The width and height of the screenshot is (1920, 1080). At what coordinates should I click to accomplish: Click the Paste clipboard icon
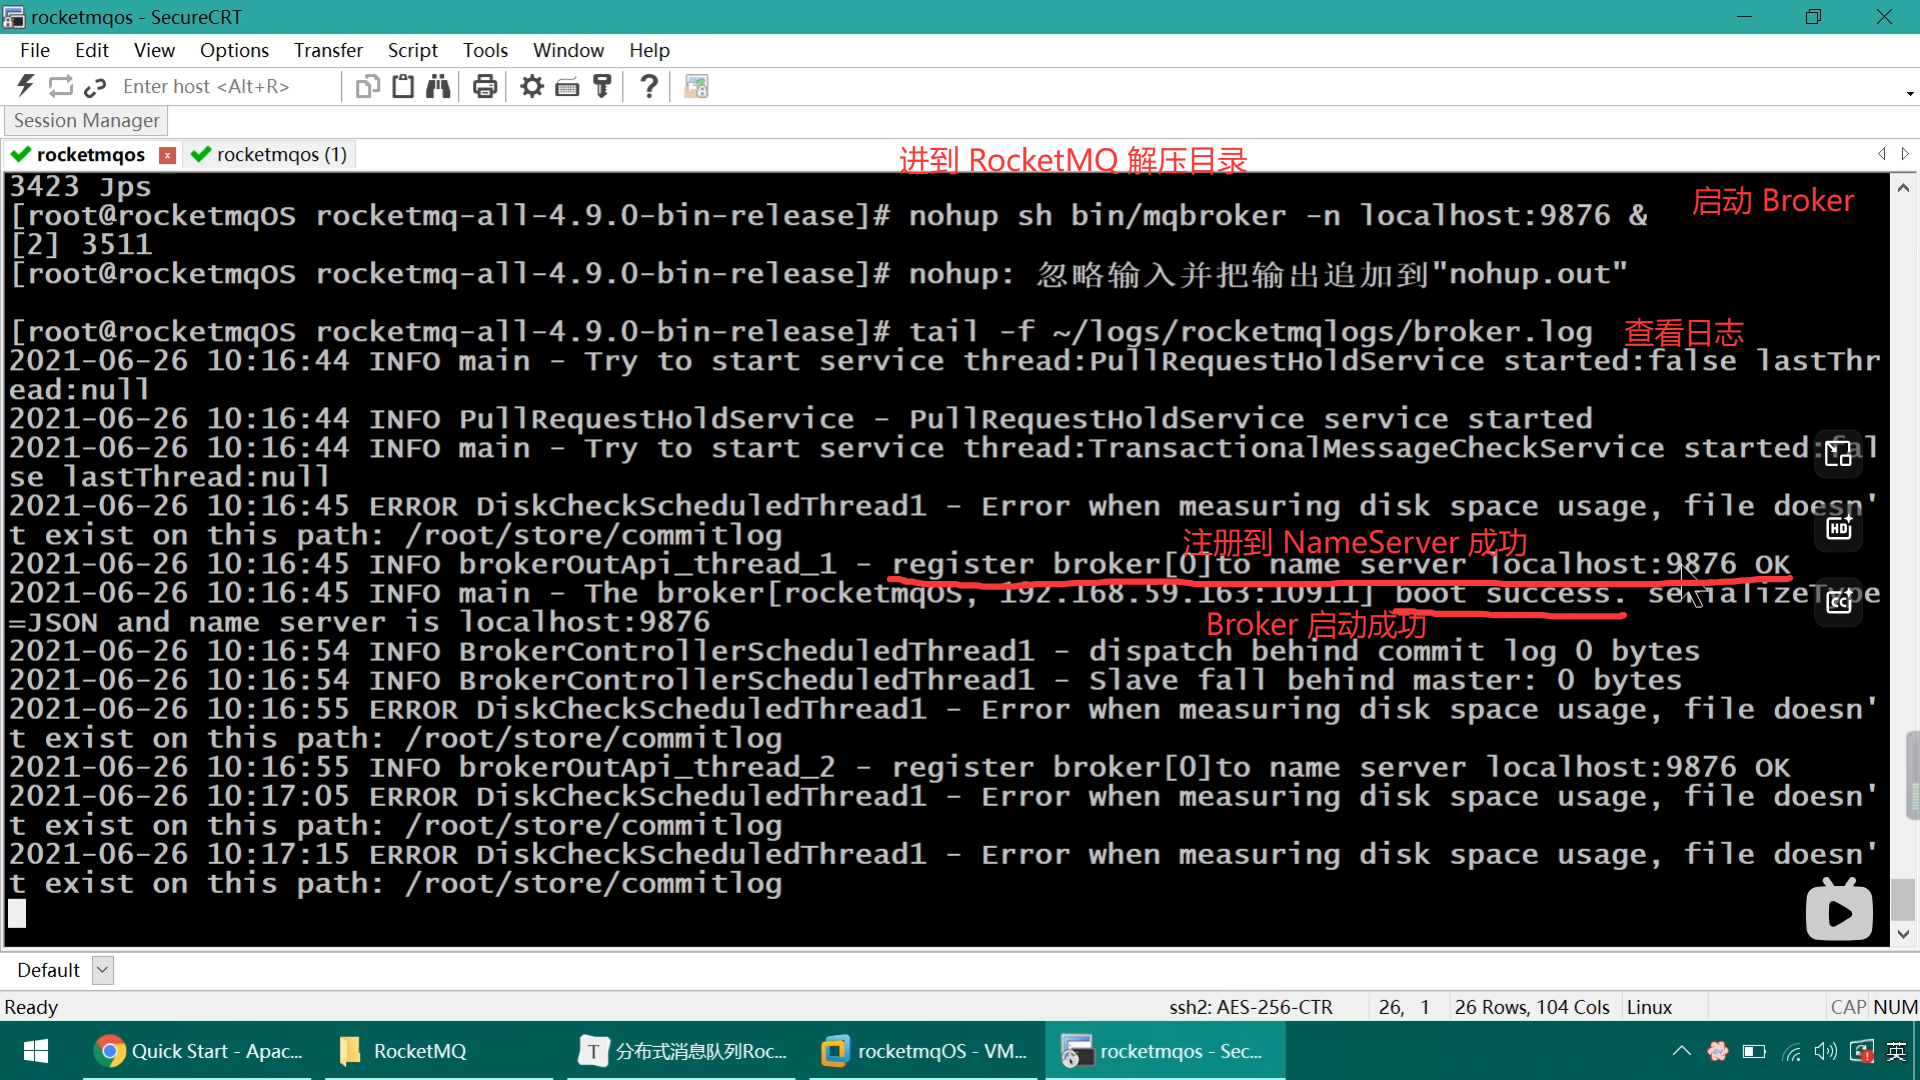403,86
